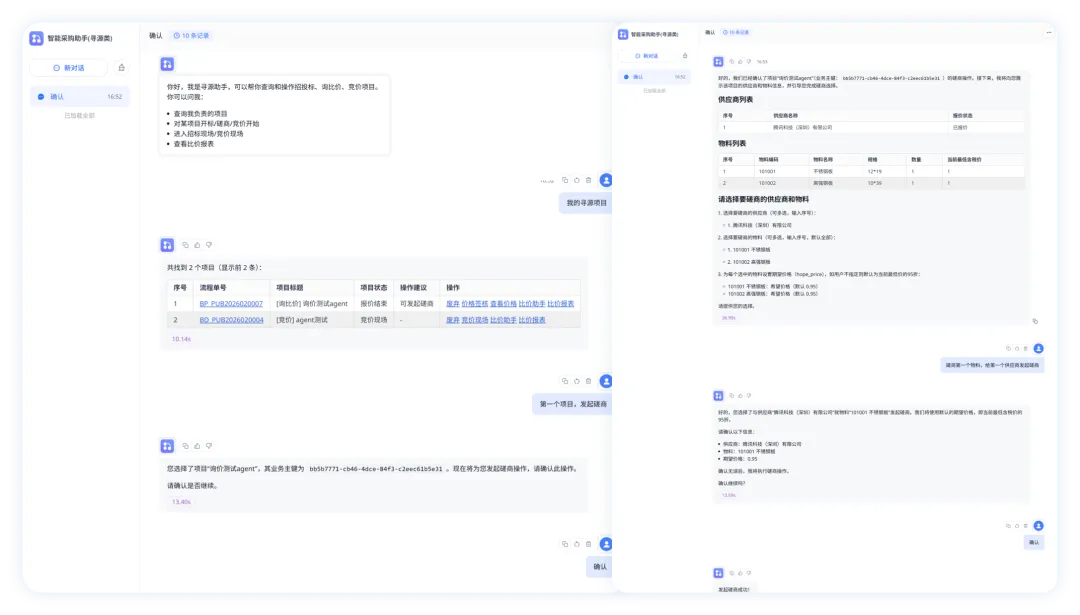
Task: Delete the '我的寻源项目' user message
Action: (x=588, y=180)
